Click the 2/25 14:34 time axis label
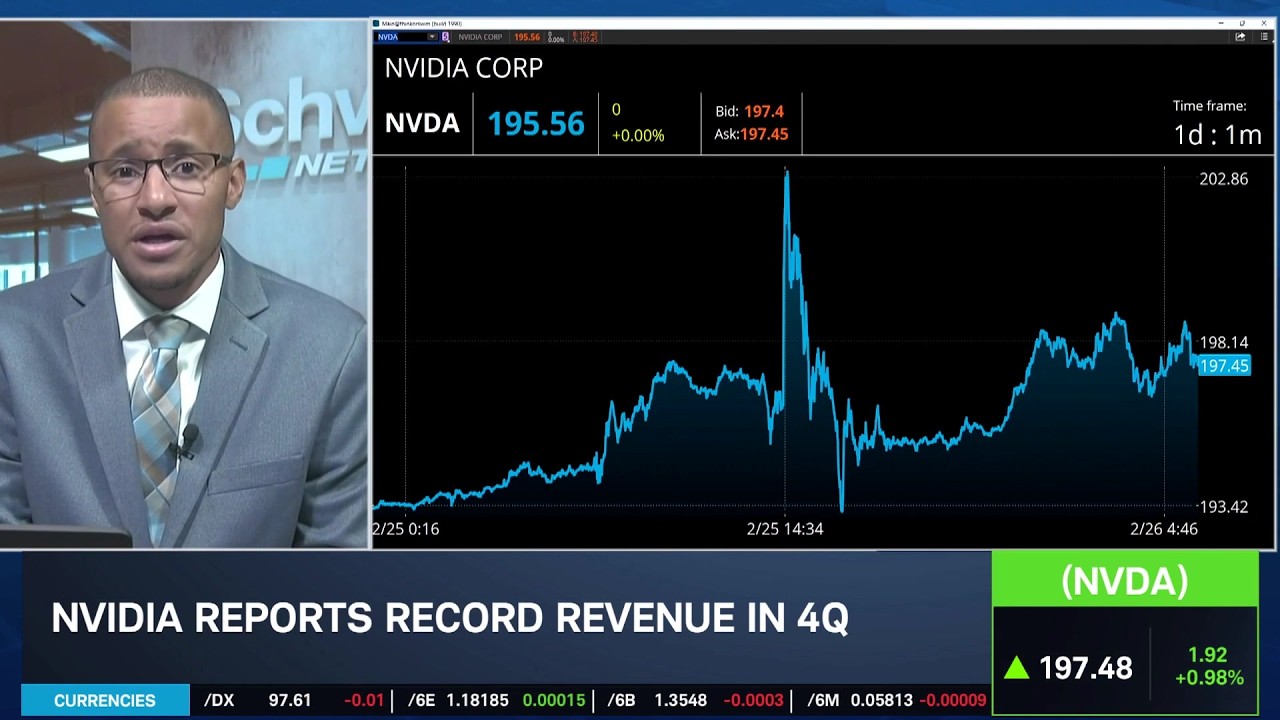The width and height of the screenshot is (1280, 720). click(x=785, y=529)
